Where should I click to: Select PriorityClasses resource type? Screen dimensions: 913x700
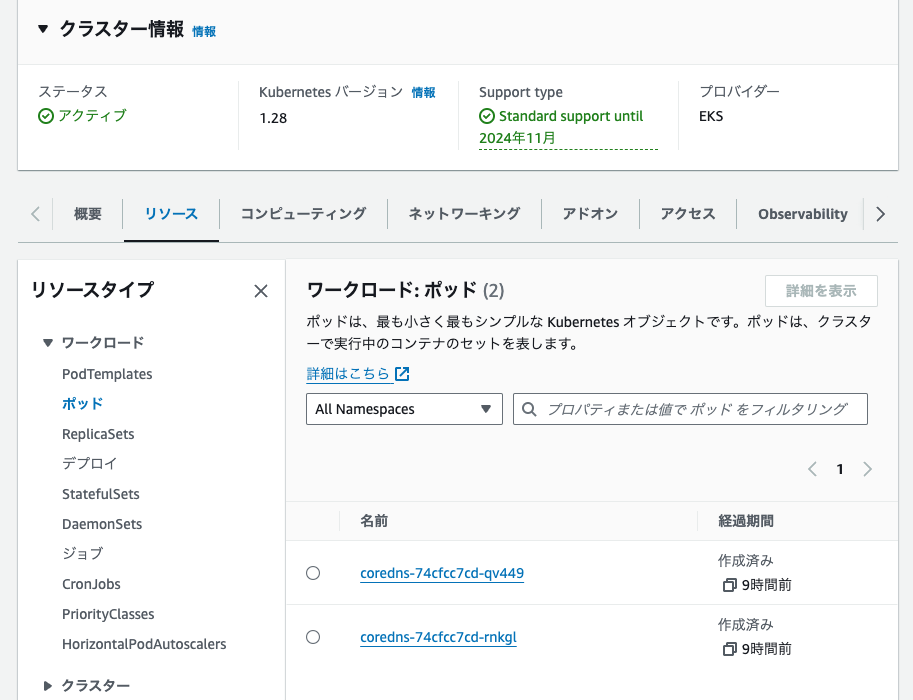[108, 614]
